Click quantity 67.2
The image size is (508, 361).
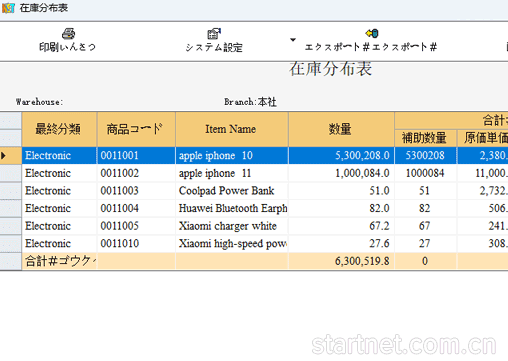341,226
